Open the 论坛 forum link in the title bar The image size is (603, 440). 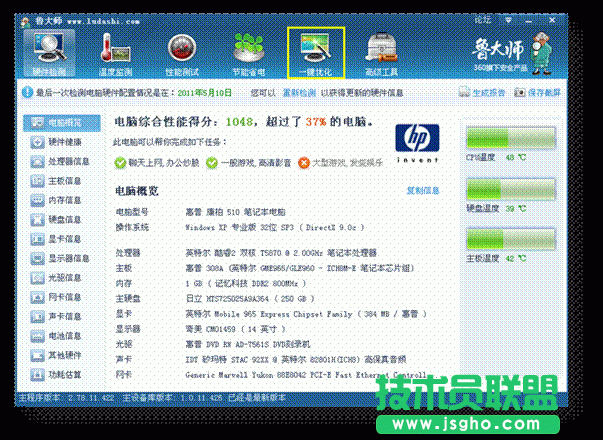483,20
